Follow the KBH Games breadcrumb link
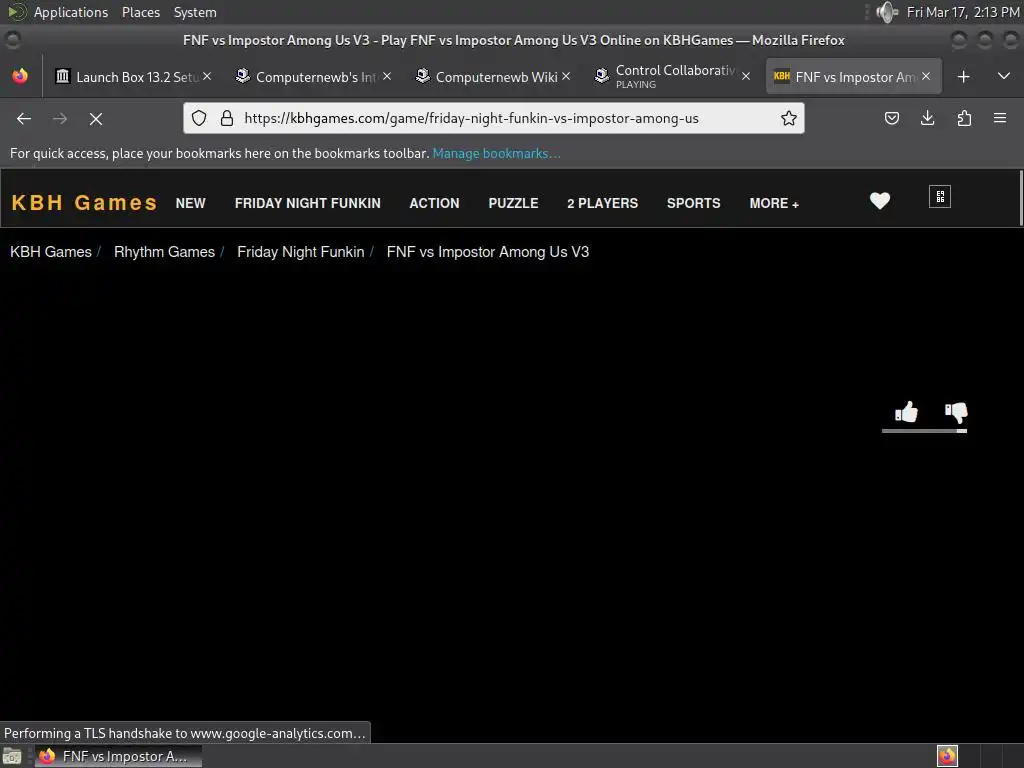This screenshot has width=1024, height=768. pyautogui.click(x=51, y=252)
